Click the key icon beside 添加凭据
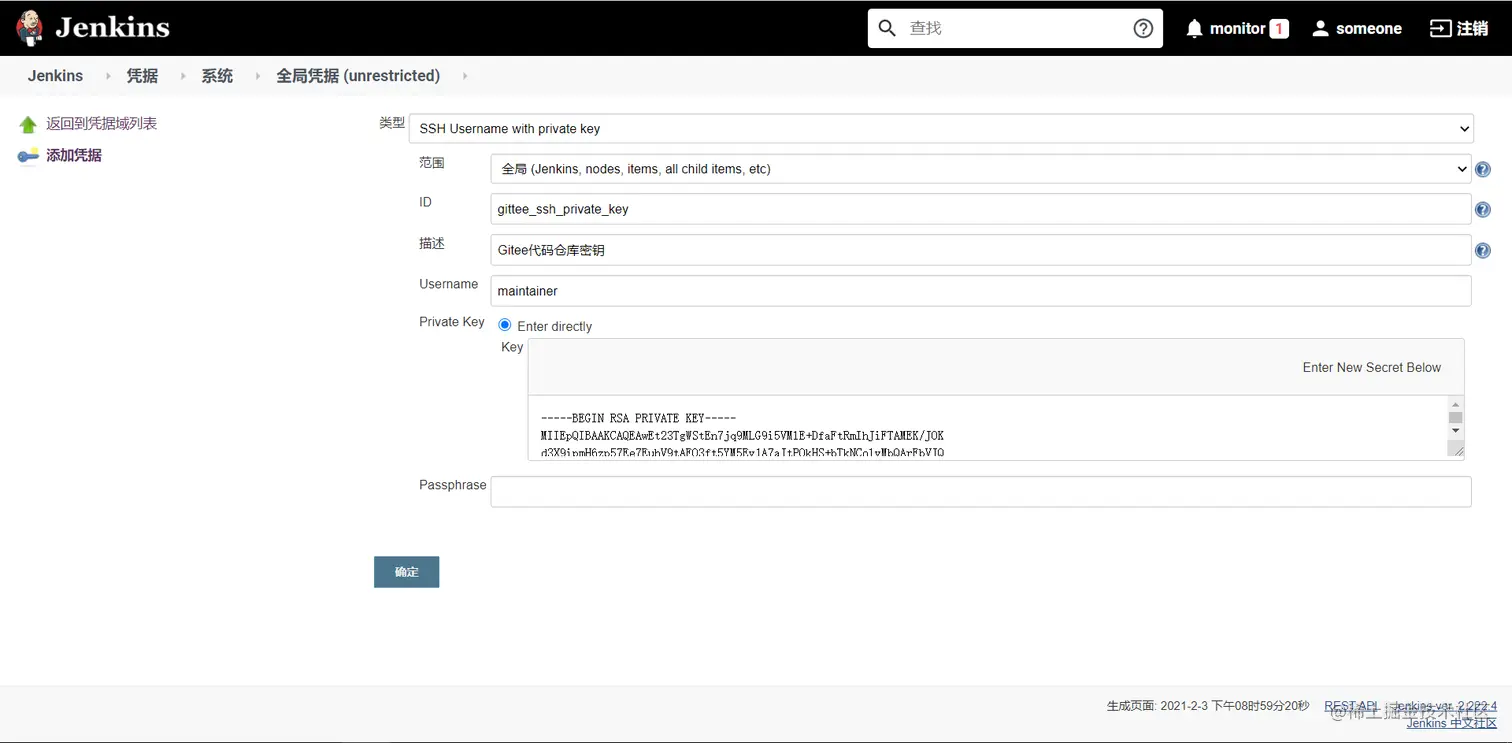The height and width of the screenshot is (743, 1512). [x=28, y=155]
